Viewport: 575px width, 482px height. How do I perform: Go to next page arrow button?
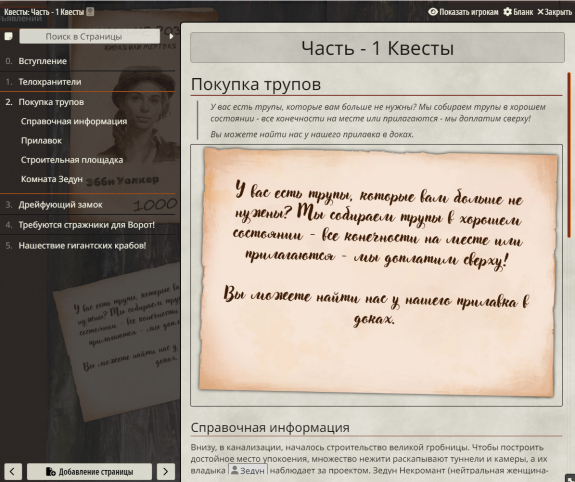(x=165, y=471)
